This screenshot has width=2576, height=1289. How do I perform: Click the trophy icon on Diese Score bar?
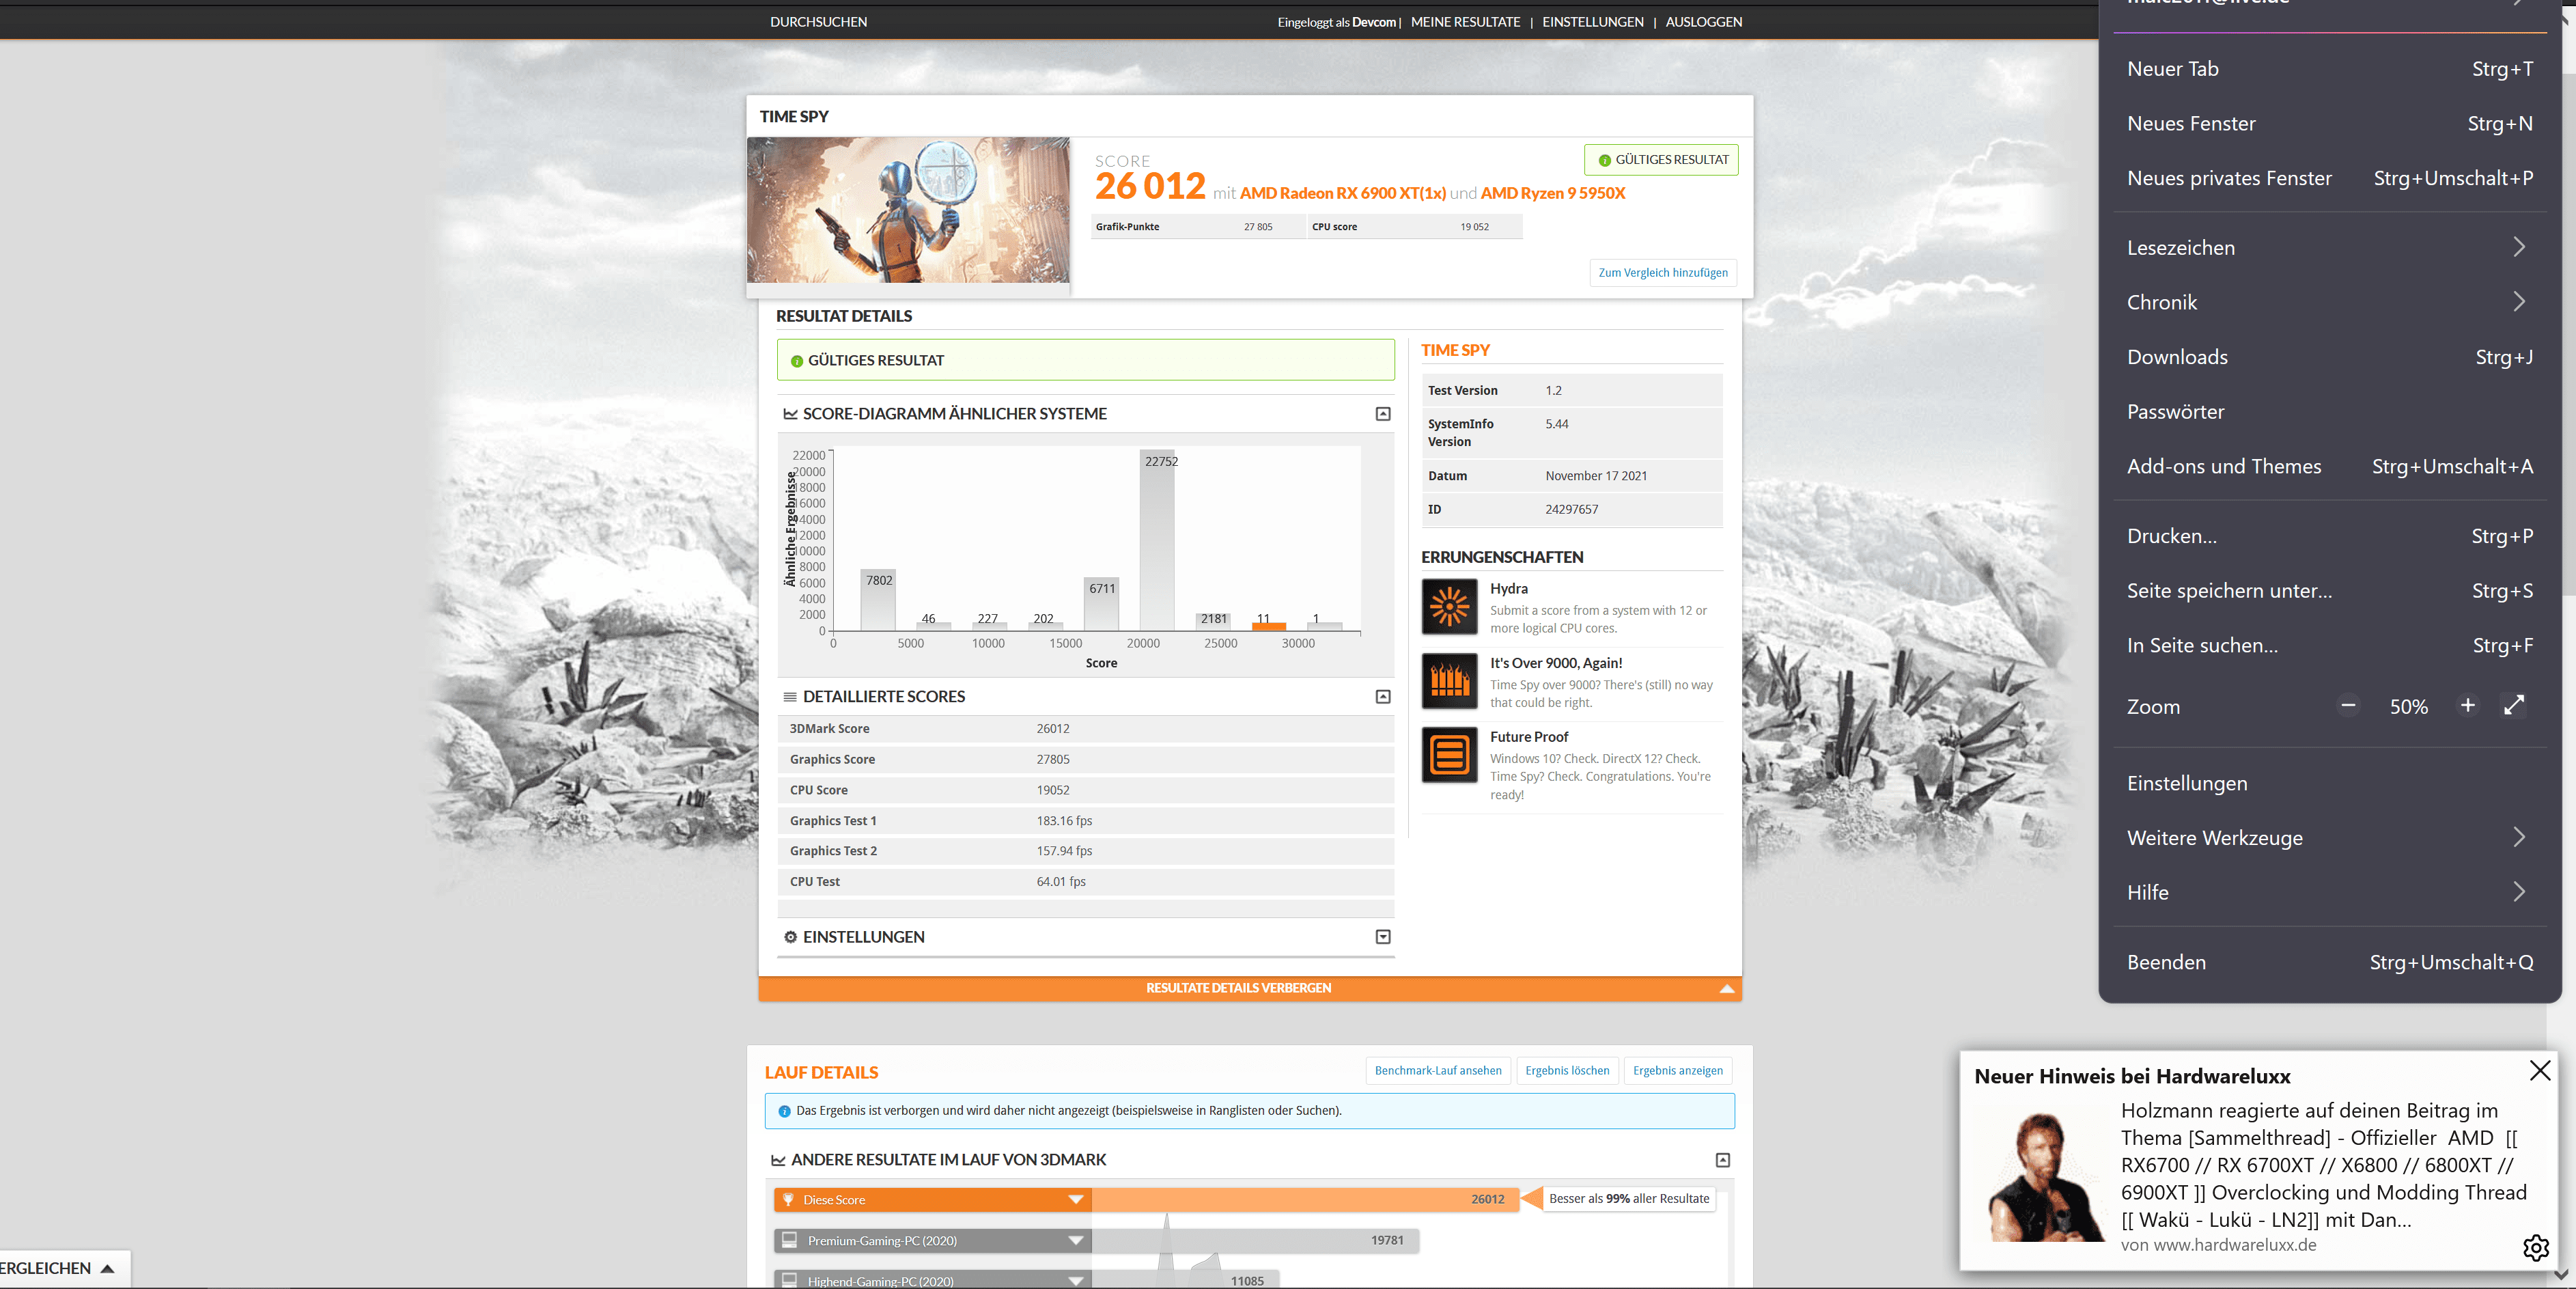(x=788, y=1199)
